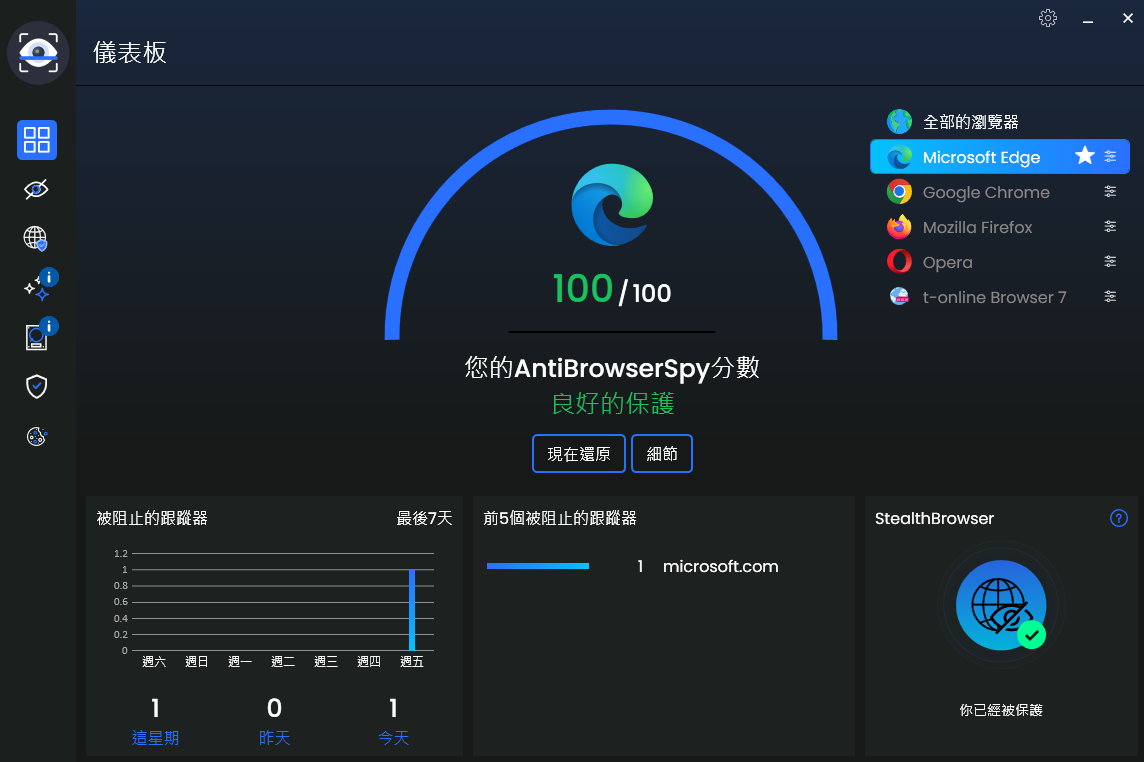Open settings sliders for t-online Browser 7
This screenshot has width=1144, height=762.
1110,296
